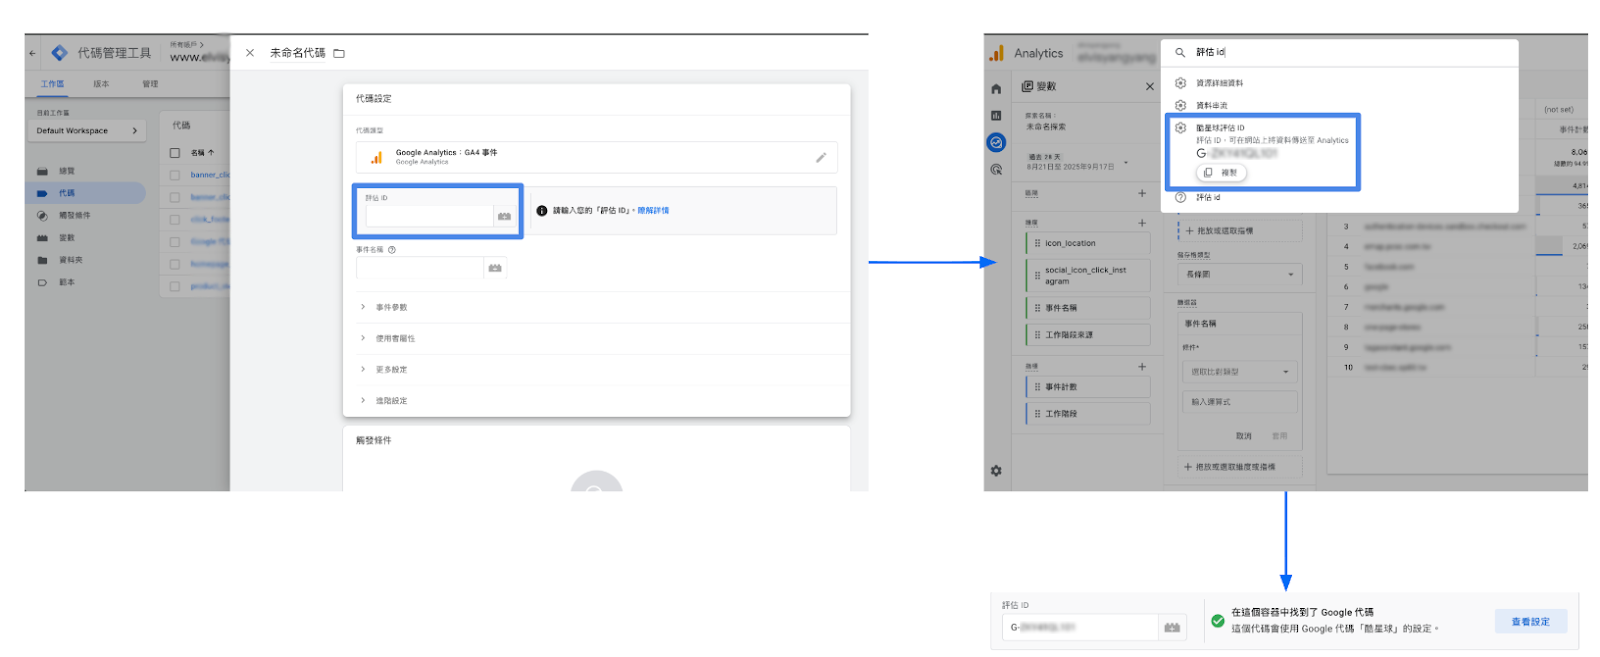Switch to the 版本 tab
Viewport: 1600px width, 657px height.
pyautogui.click(x=101, y=84)
